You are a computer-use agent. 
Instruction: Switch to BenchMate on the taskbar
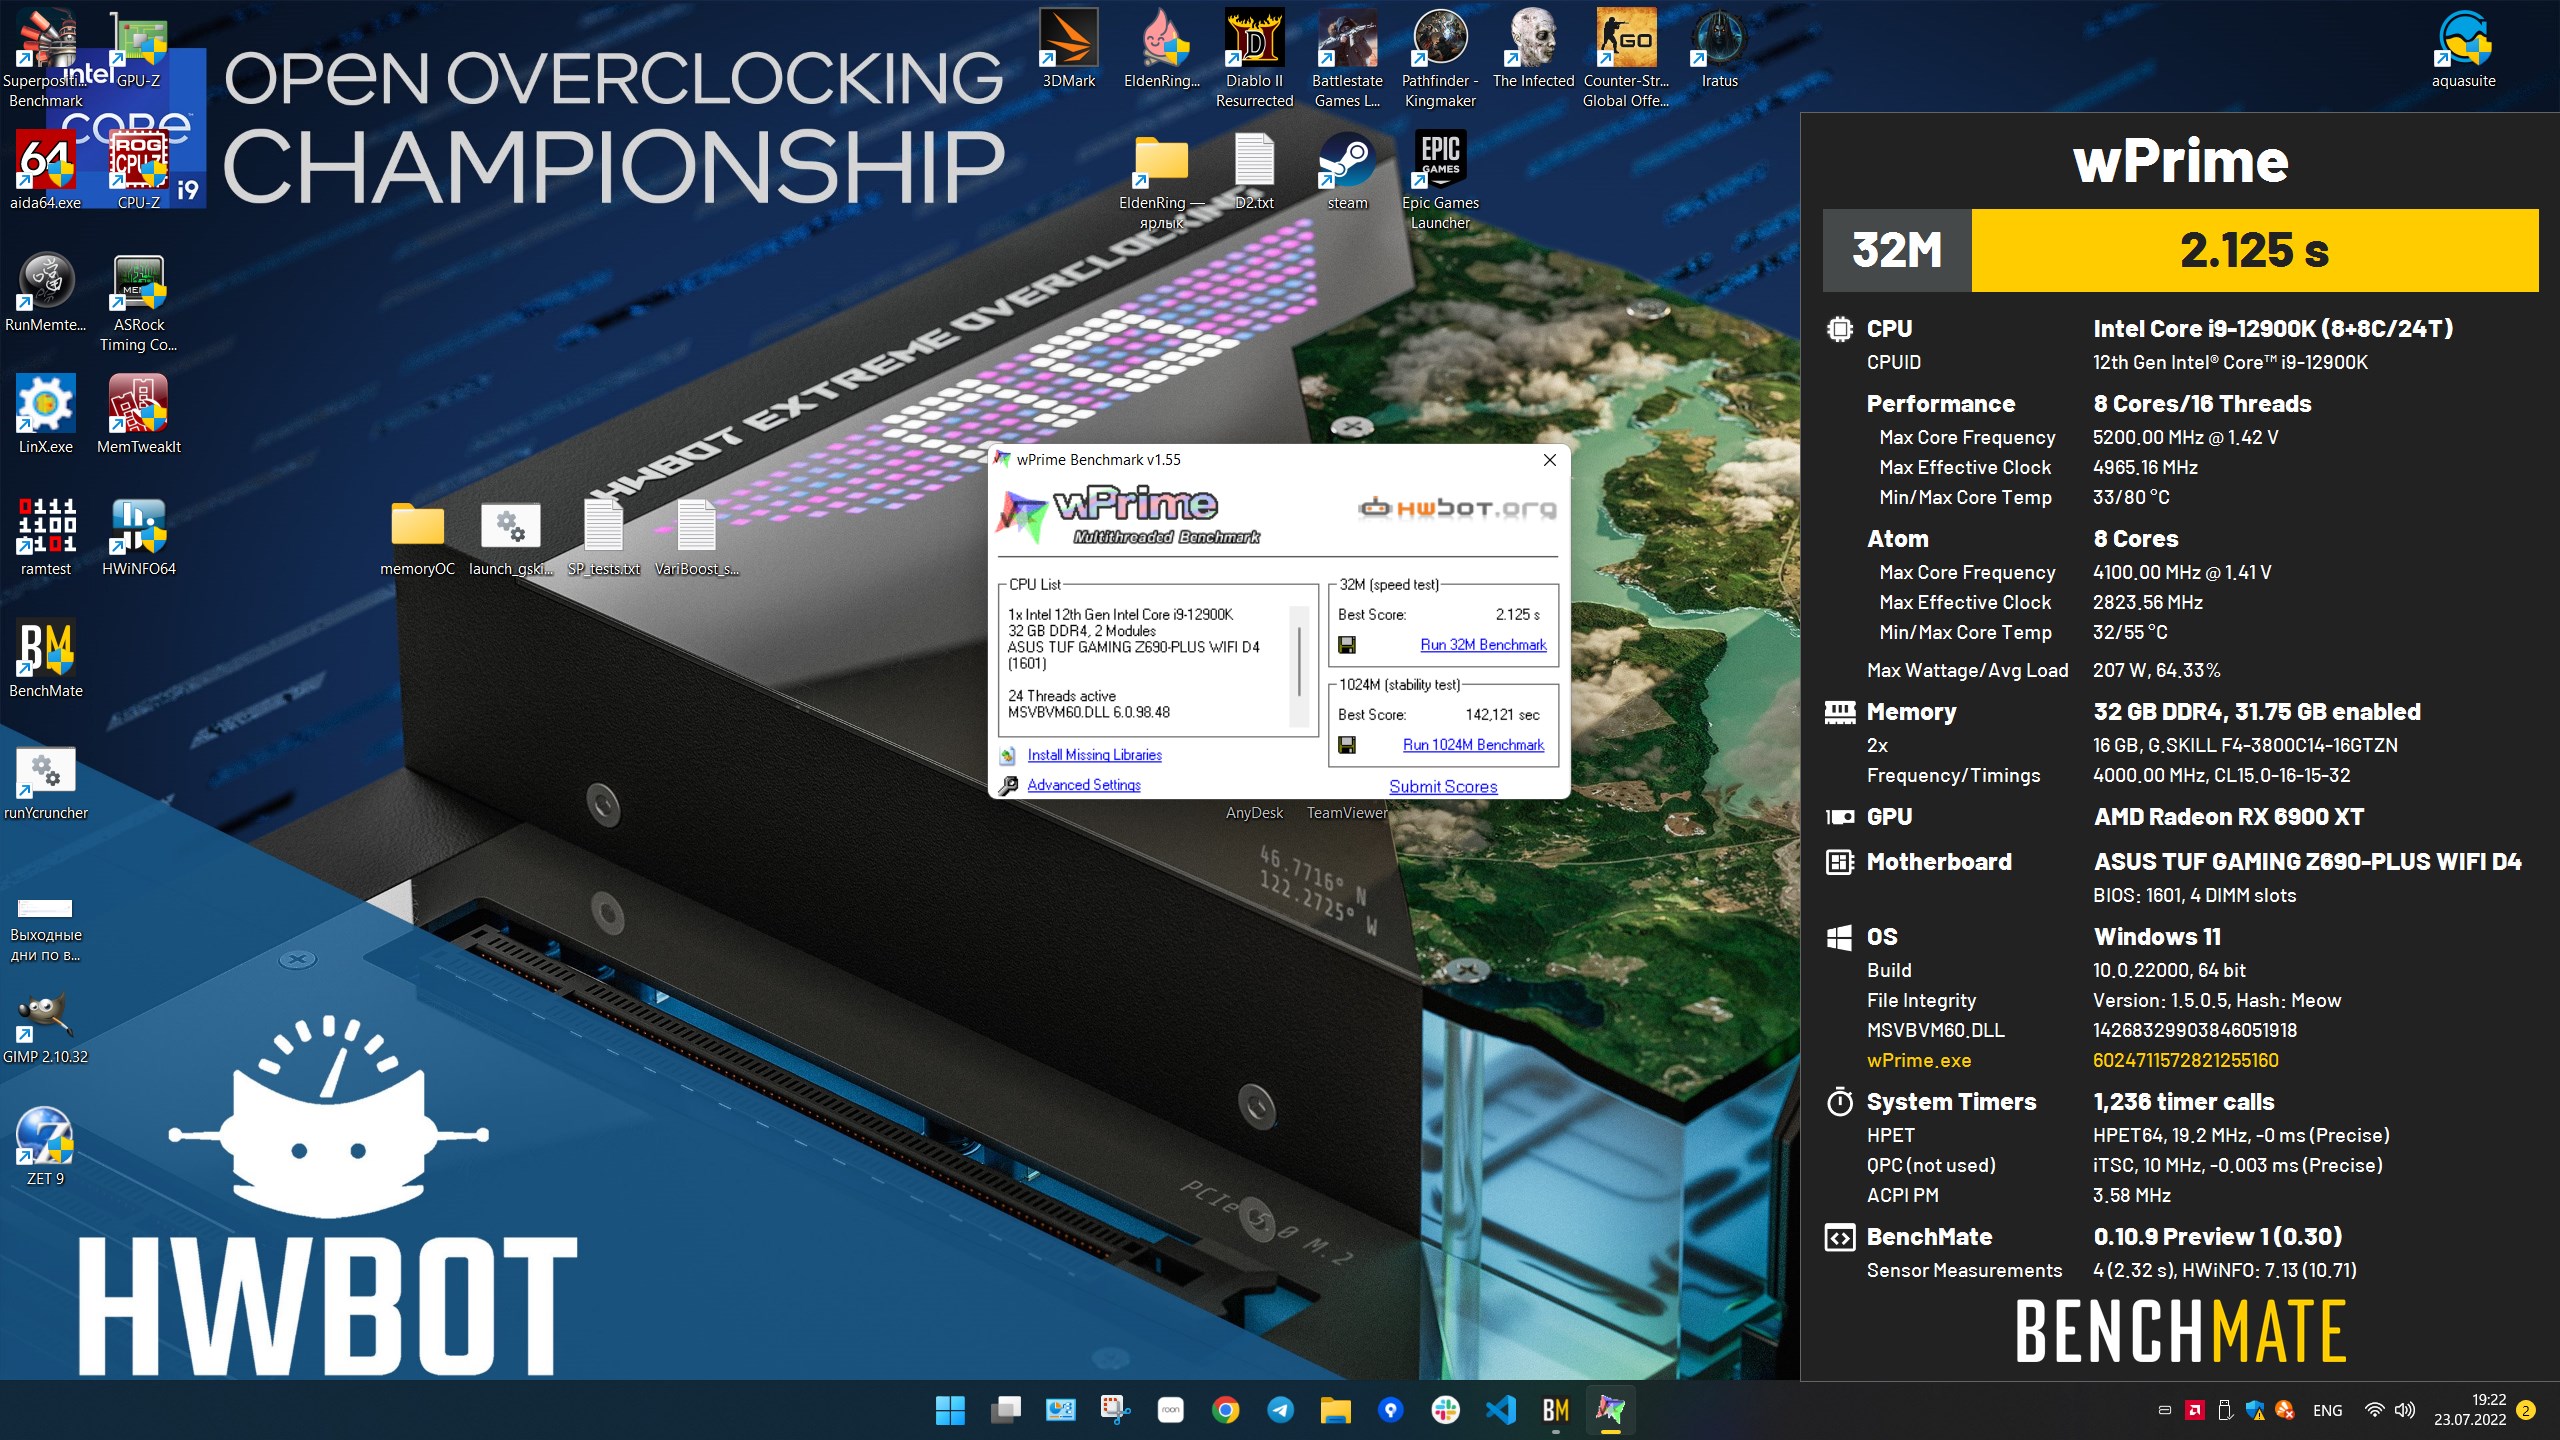[x=1555, y=1410]
